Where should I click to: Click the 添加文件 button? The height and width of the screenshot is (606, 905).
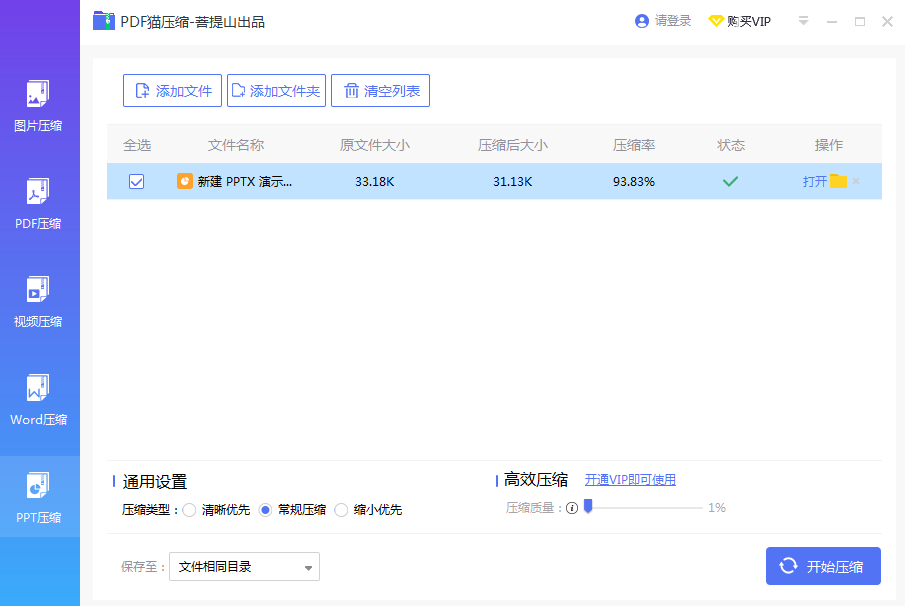(x=172, y=91)
